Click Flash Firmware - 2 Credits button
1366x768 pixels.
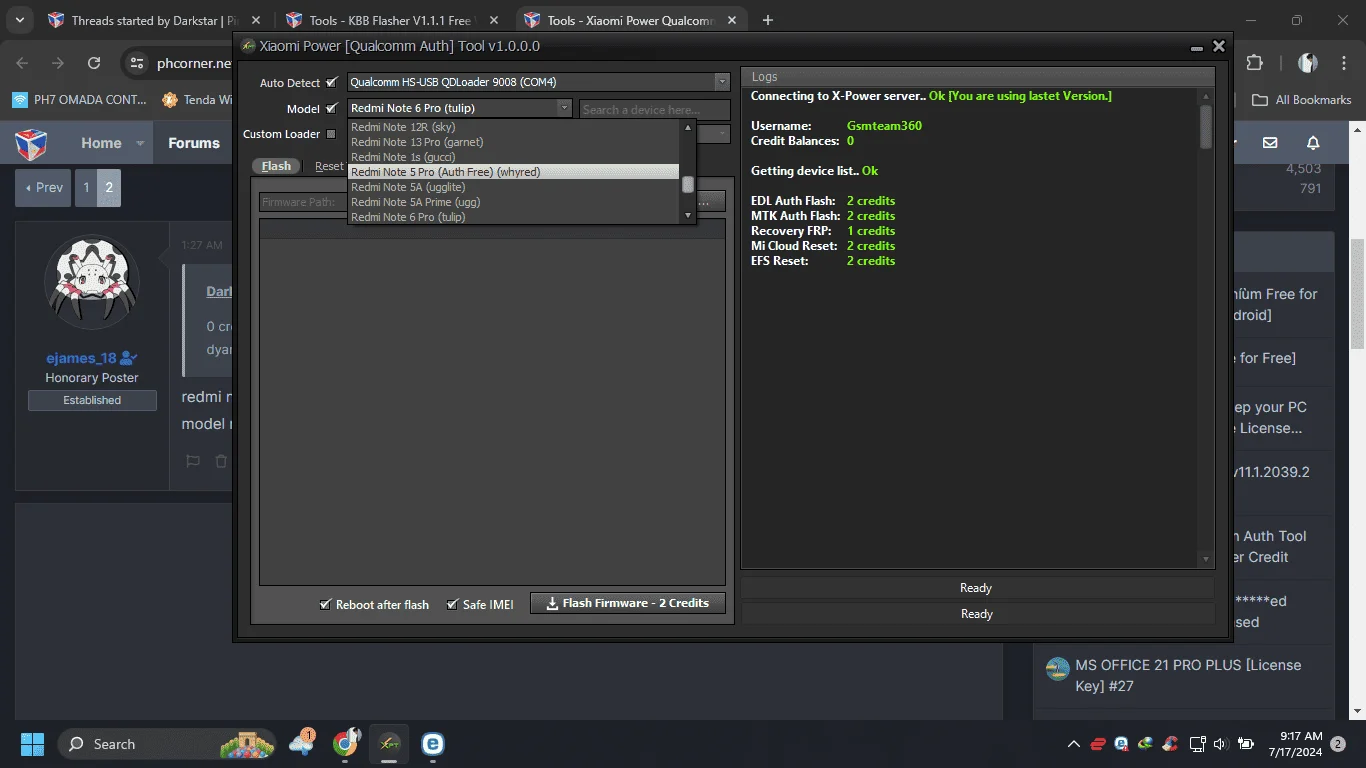tap(628, 603)
